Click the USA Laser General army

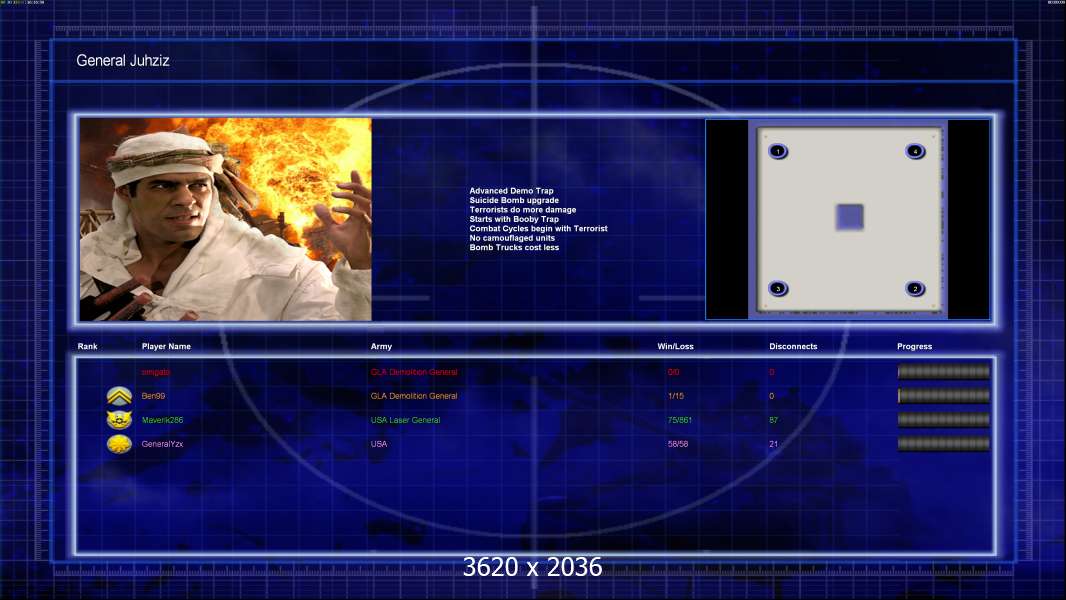pos(405,420)
